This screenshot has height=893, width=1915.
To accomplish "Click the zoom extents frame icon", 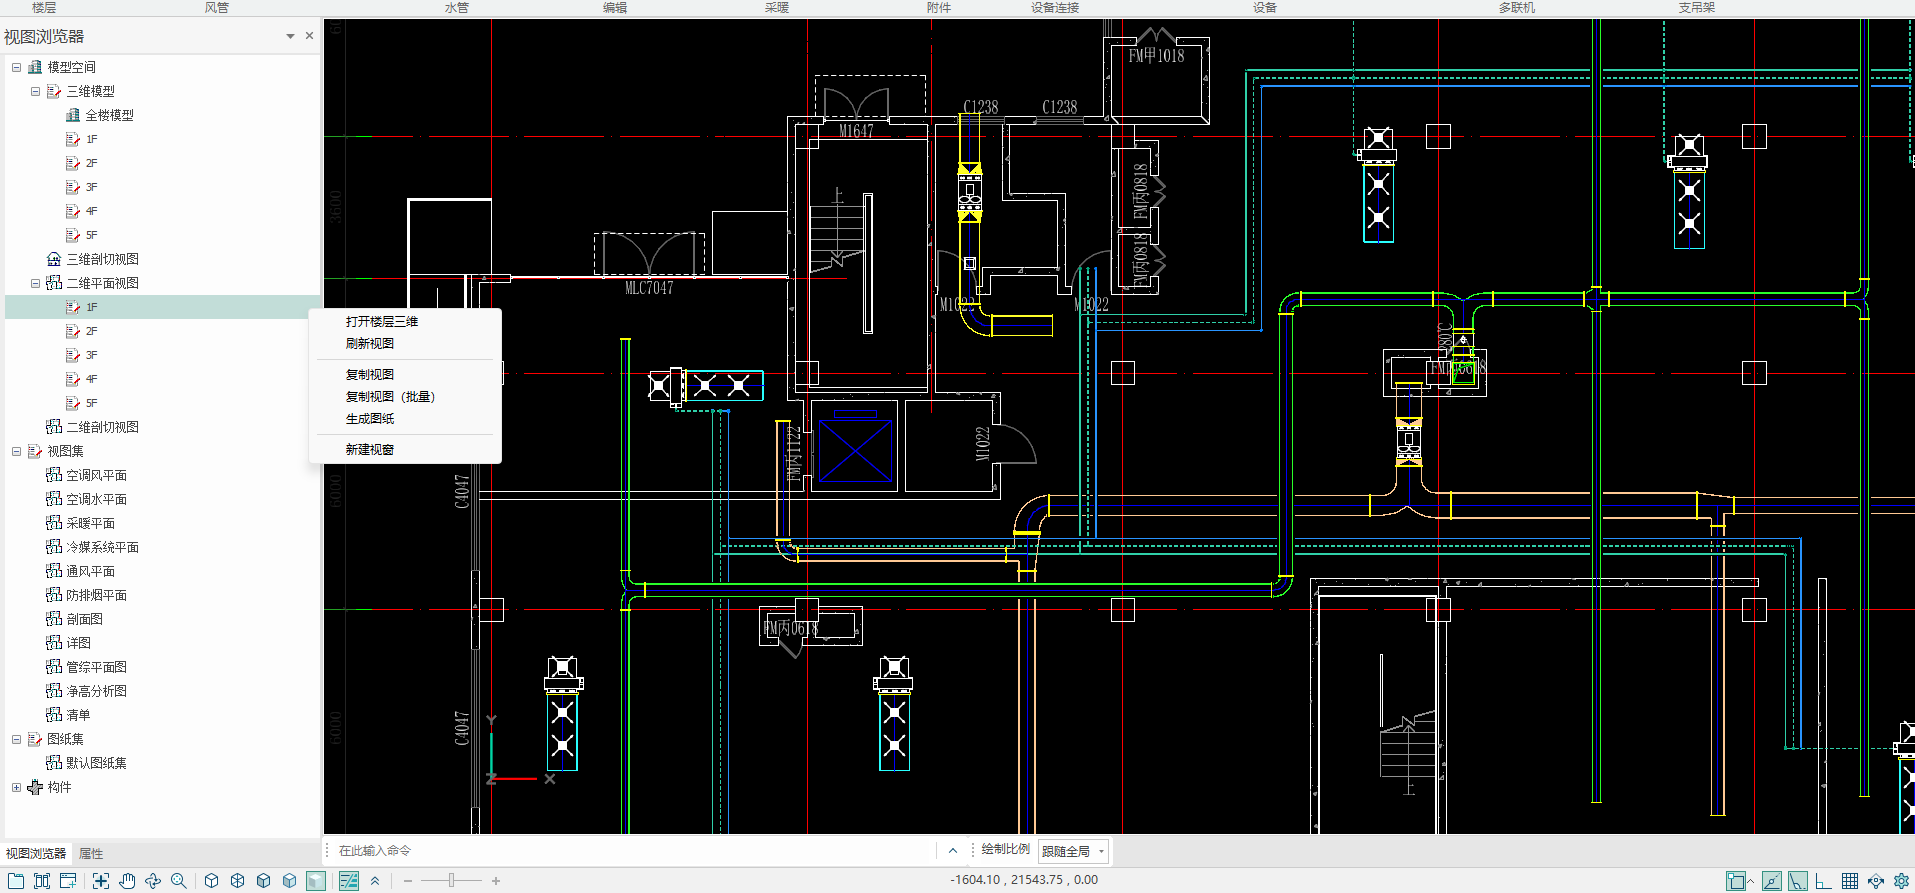I will 101,881.
